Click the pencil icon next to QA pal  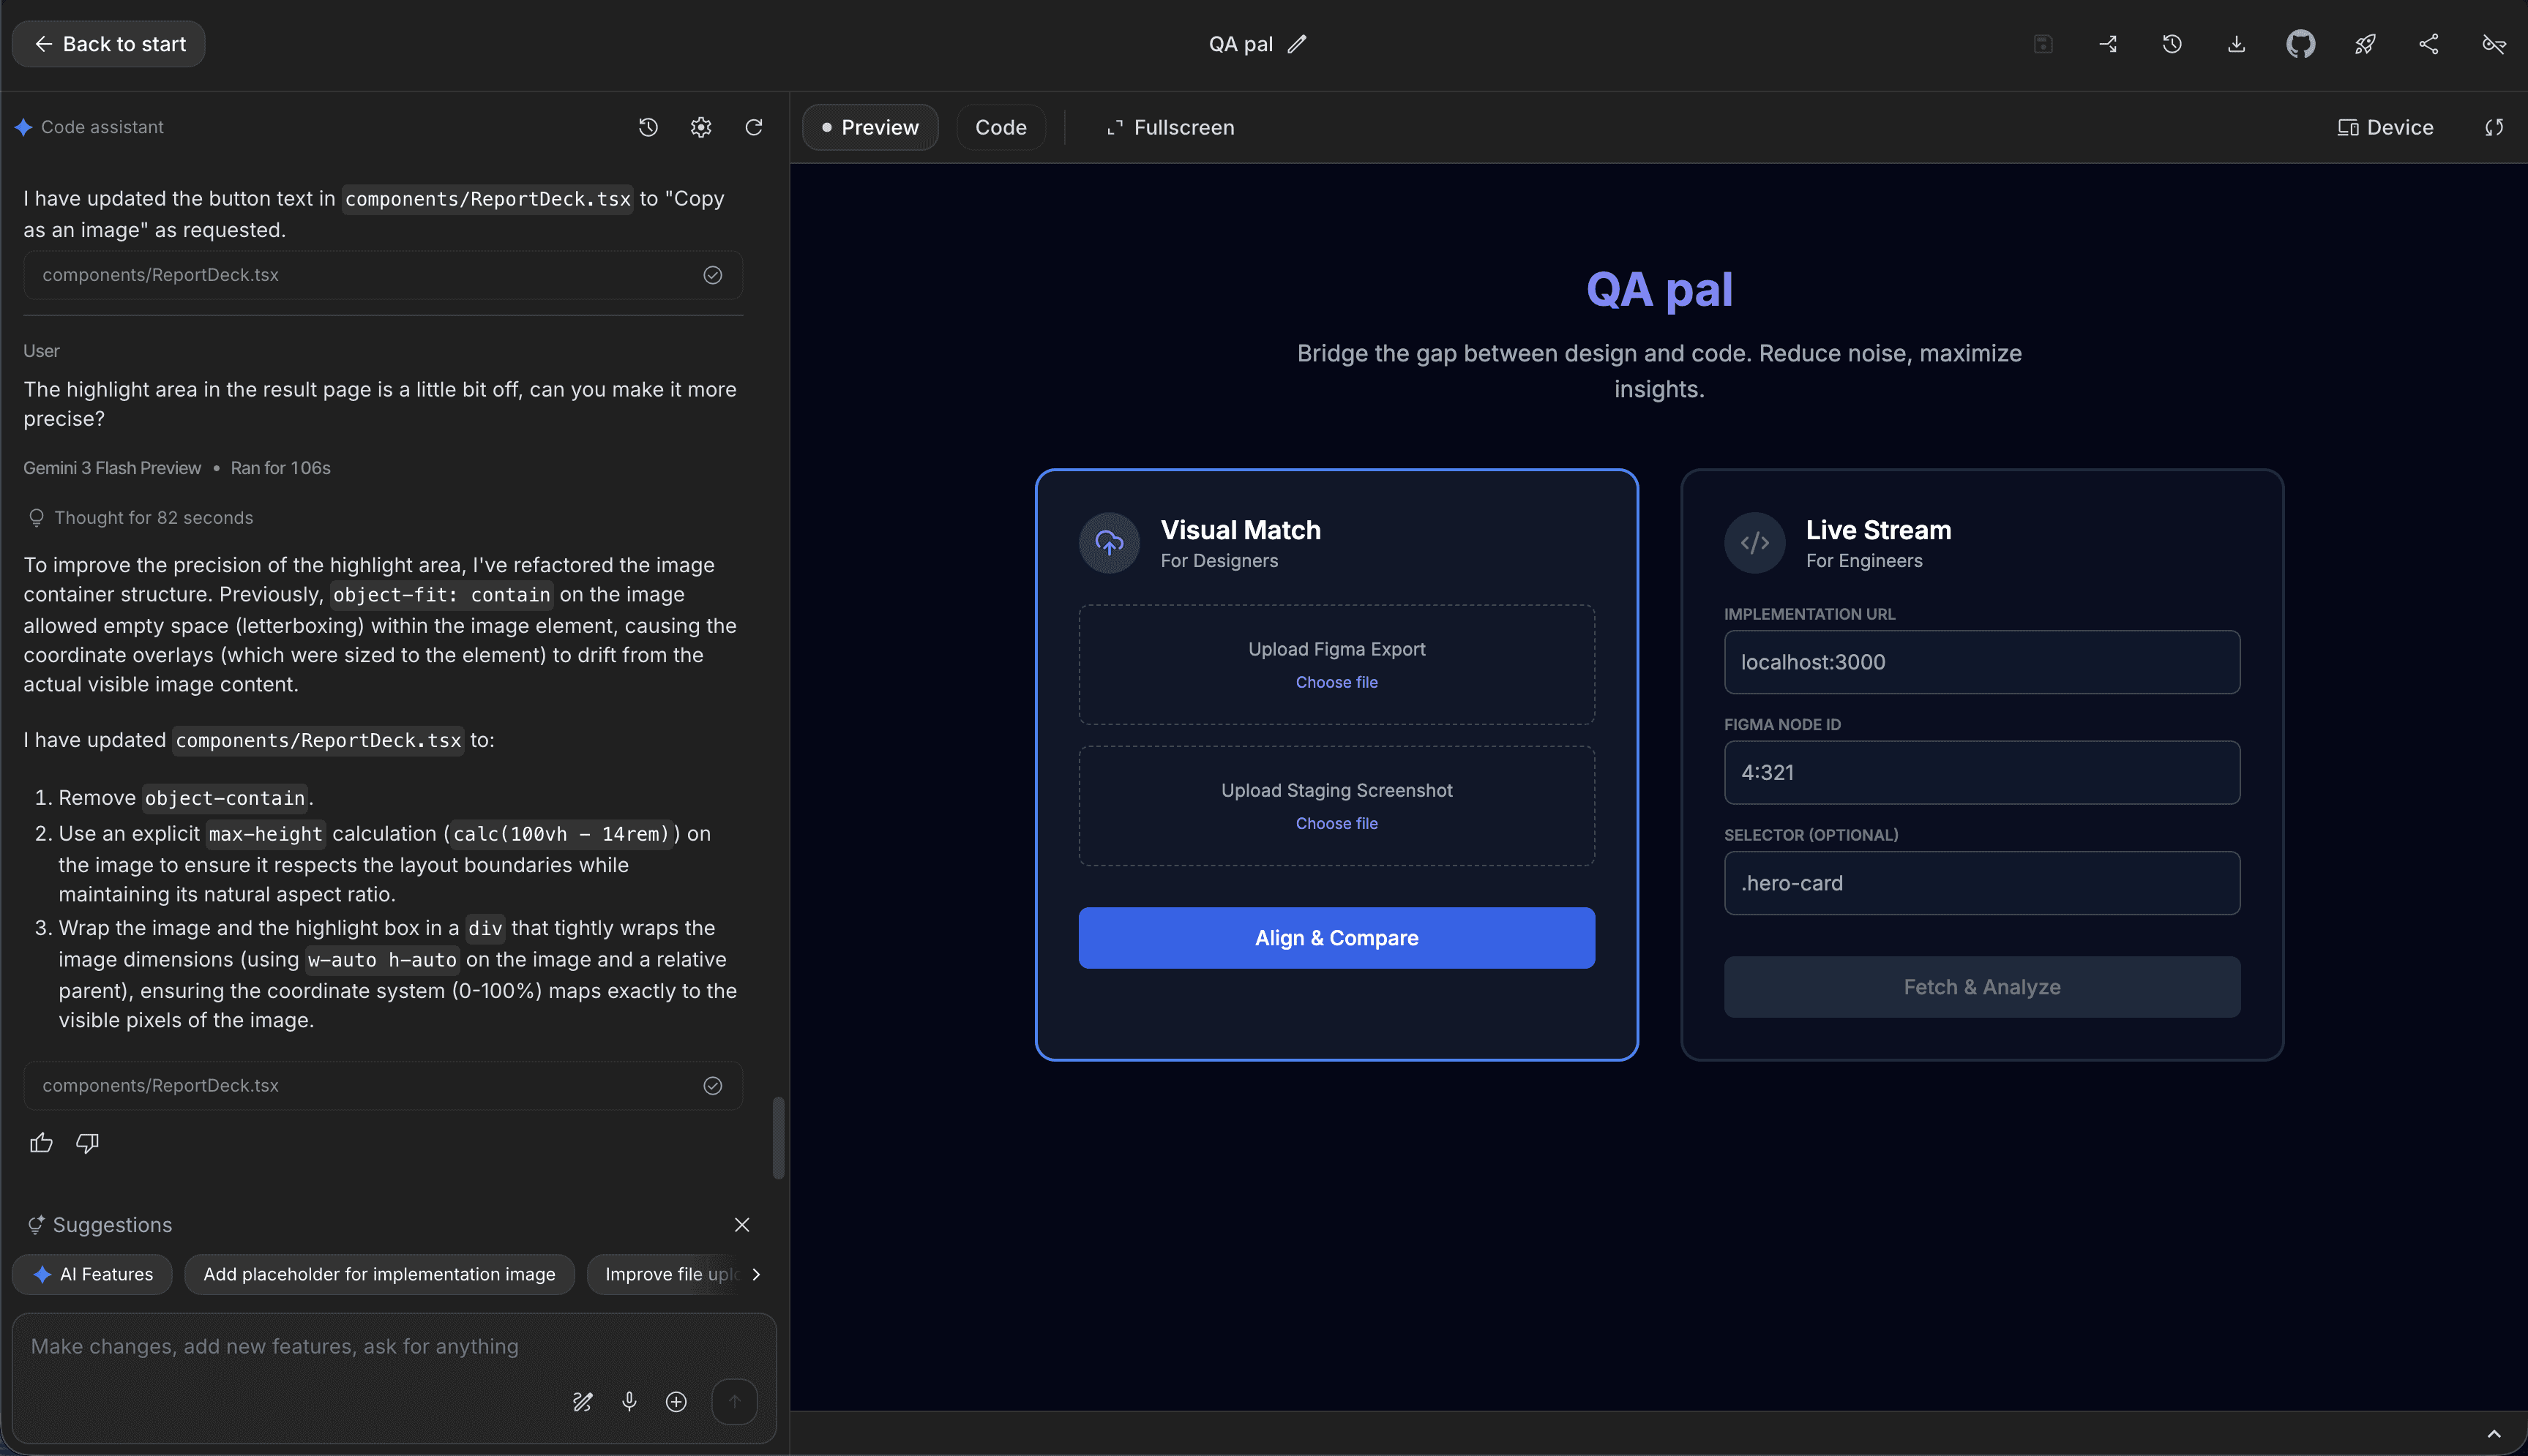coord(1297,44)
